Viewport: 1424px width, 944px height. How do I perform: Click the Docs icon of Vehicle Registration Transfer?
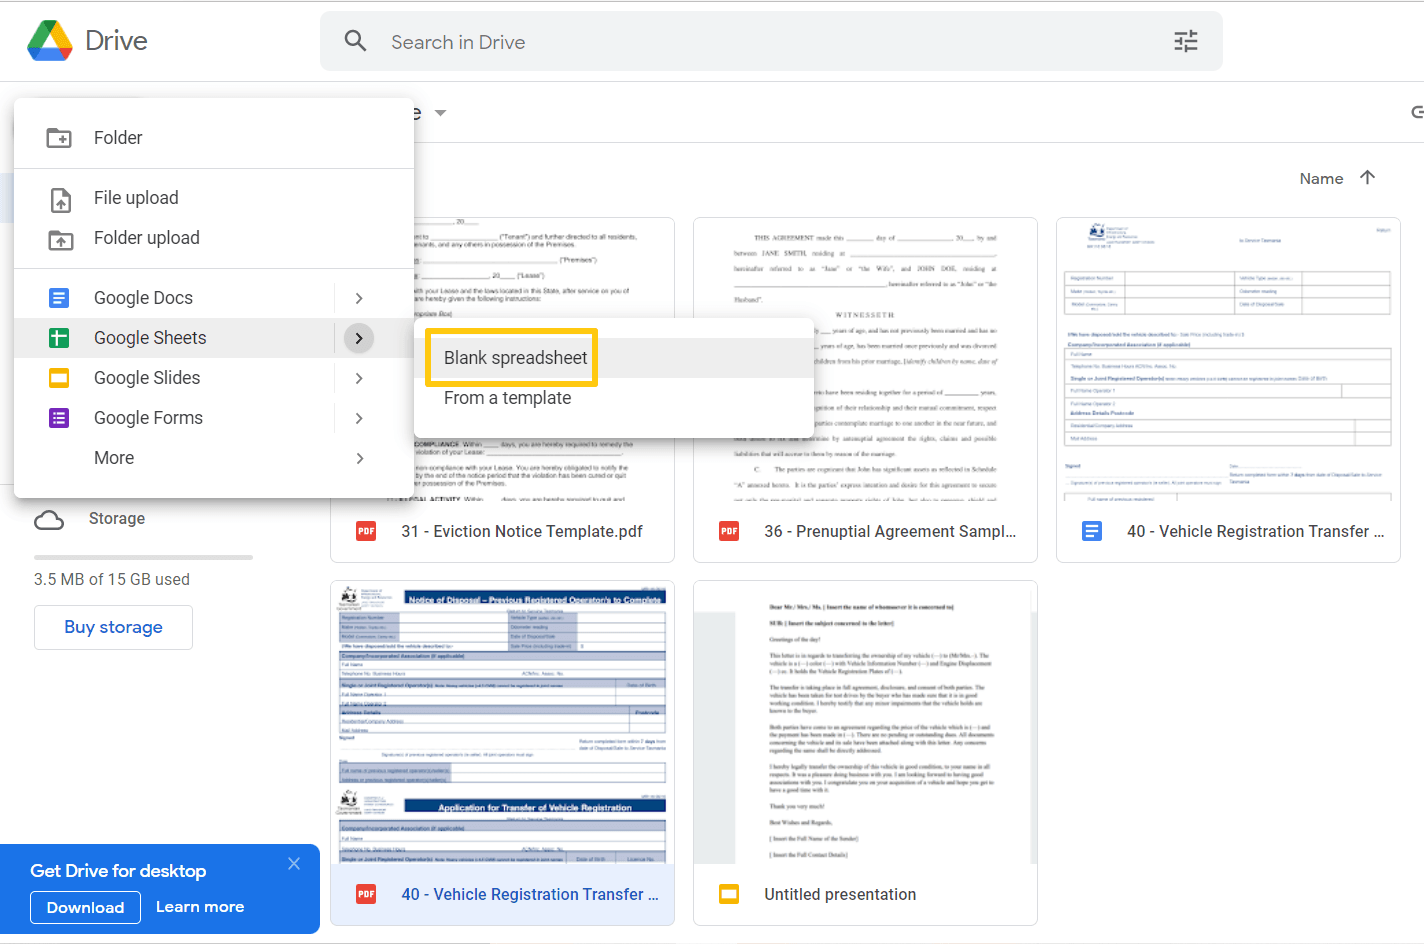(1092, 531)
